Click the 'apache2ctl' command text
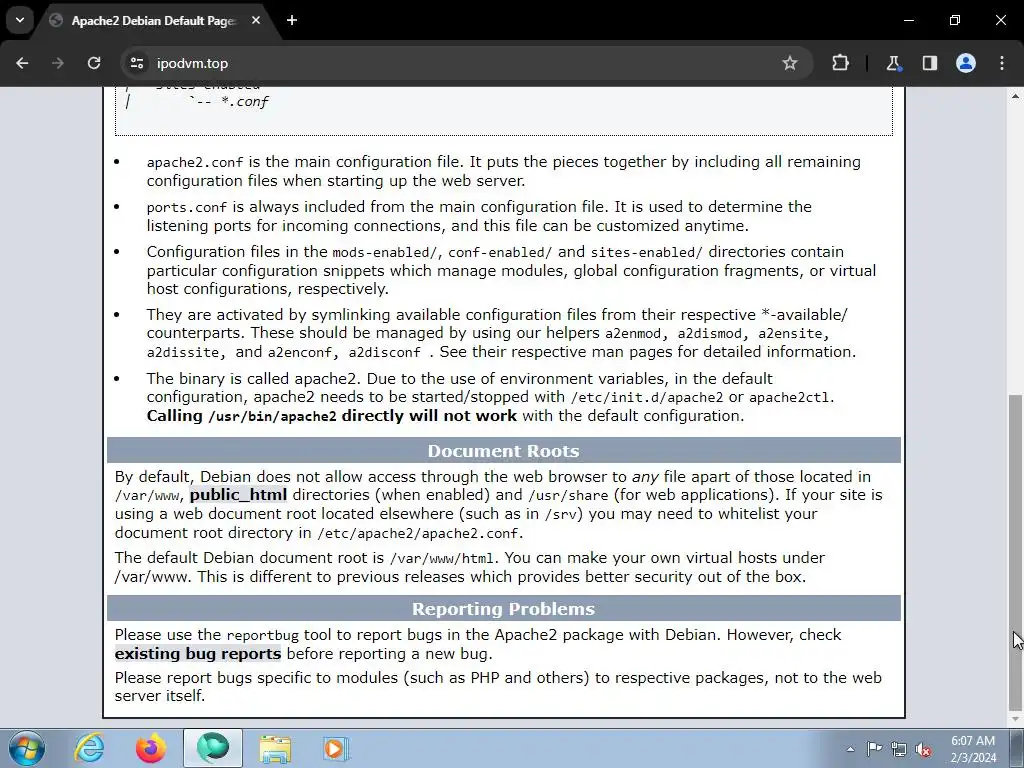Screen dimensions: 1024x768 (790, 398)
